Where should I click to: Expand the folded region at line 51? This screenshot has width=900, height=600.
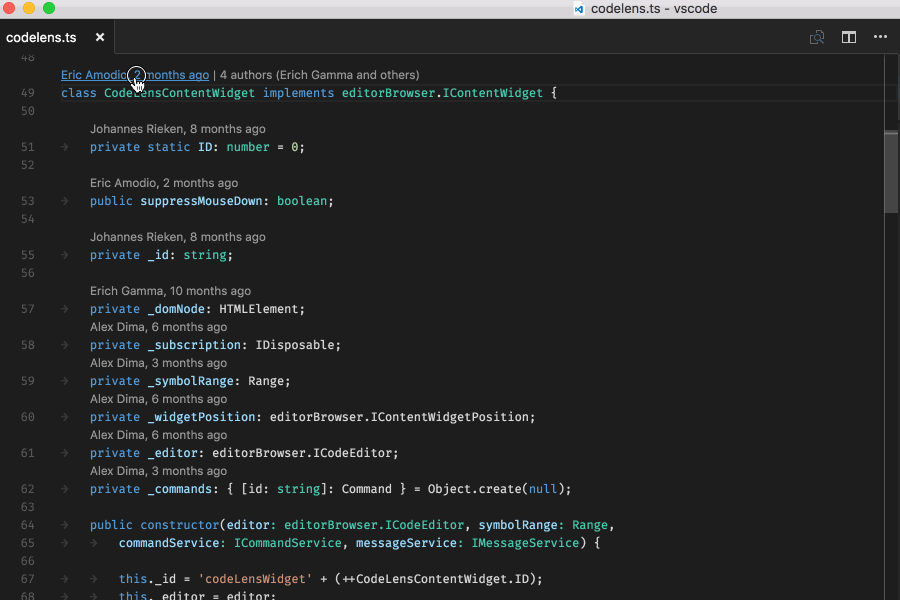[x=63, y=146]
